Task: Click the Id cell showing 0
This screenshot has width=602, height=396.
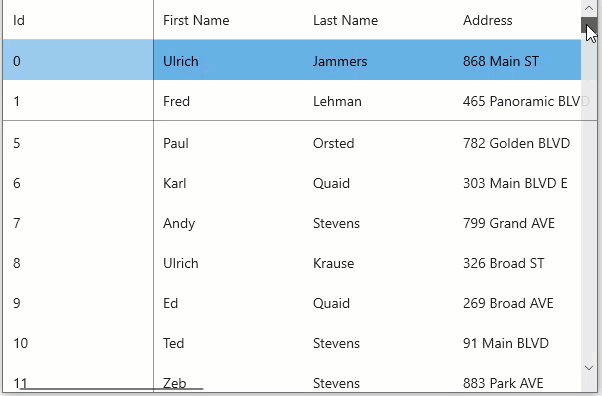Action: pos(78,60)
